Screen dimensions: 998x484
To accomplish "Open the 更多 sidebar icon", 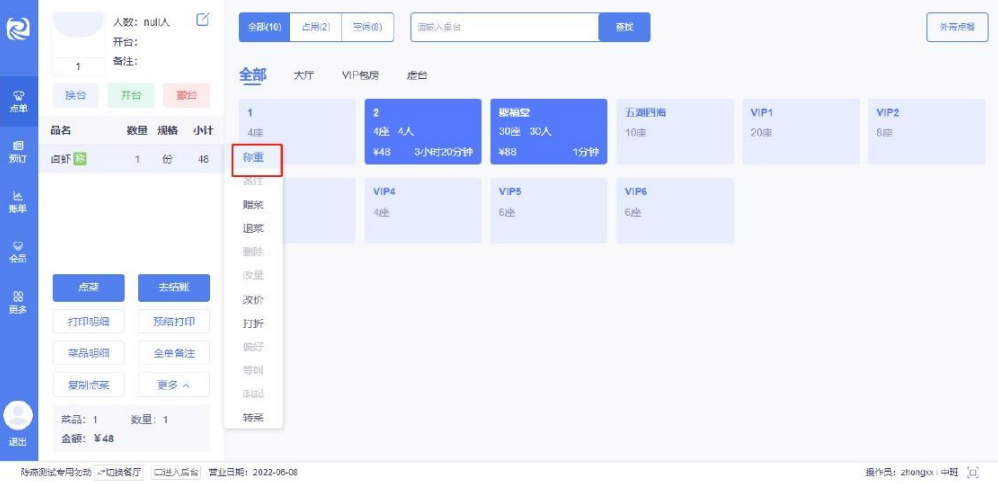I will [x=18, y=301].
